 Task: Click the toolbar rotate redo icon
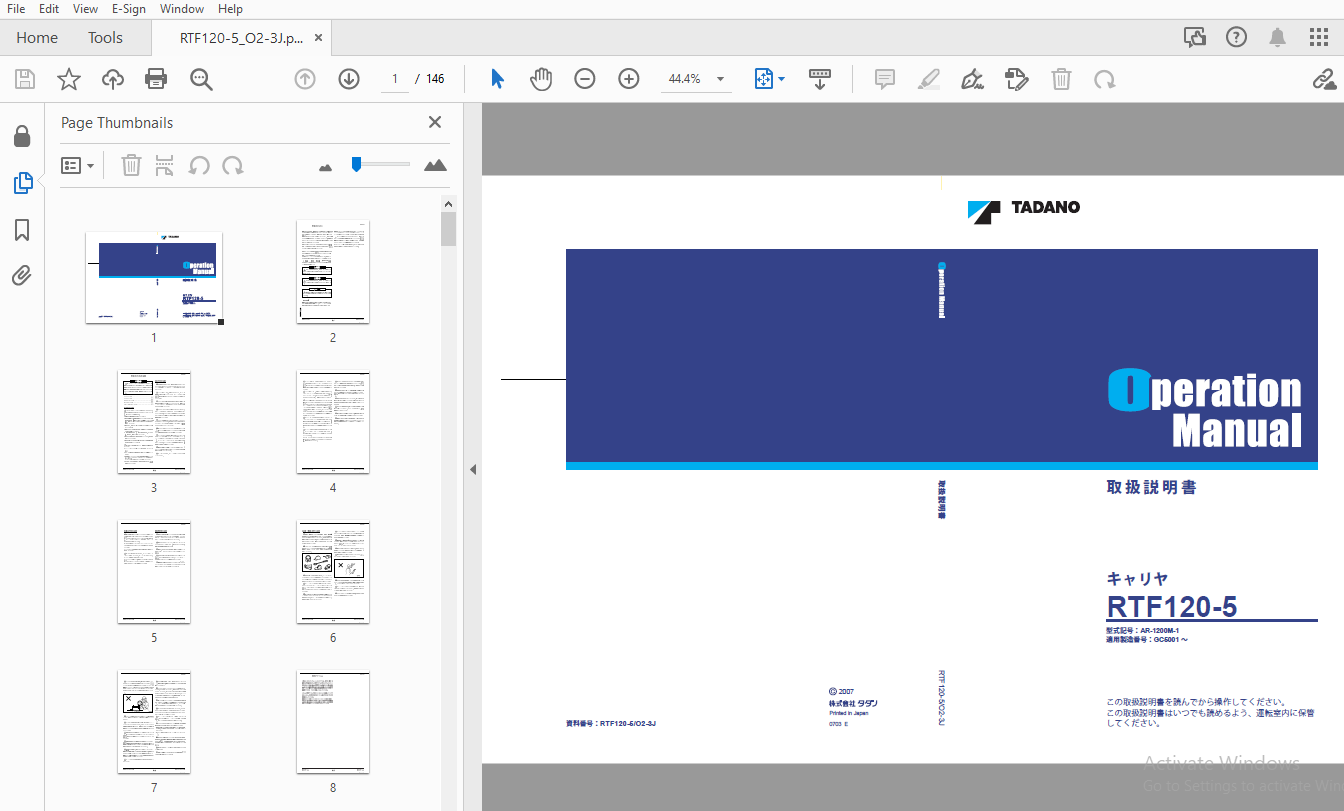coord(1104,79)
